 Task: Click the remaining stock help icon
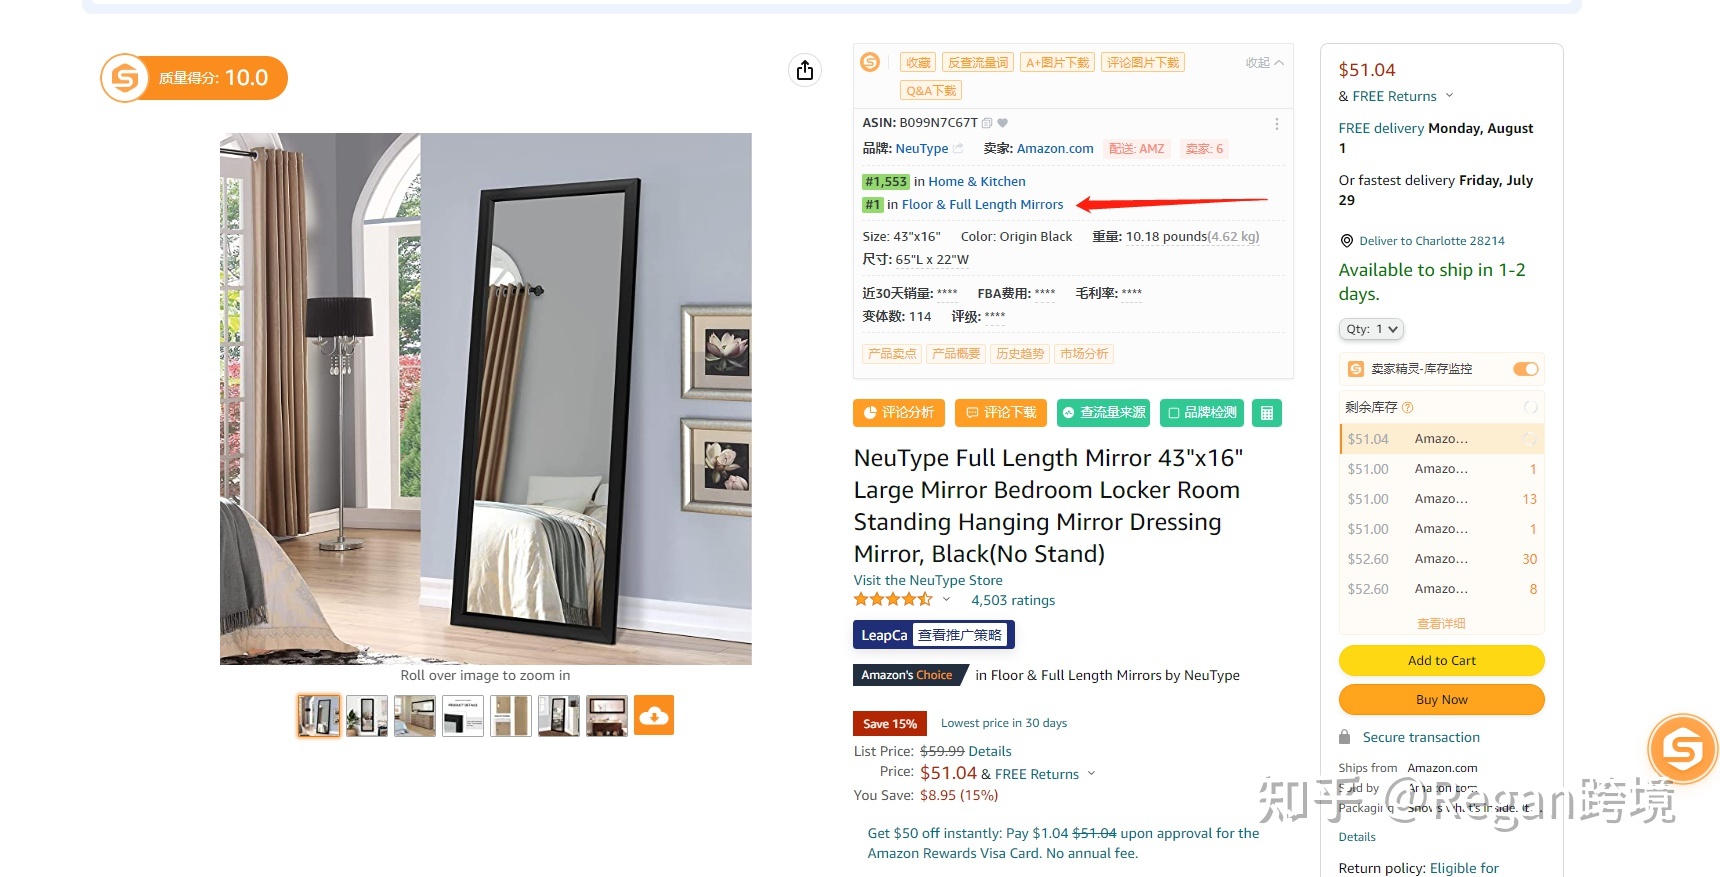(1408, 408)
